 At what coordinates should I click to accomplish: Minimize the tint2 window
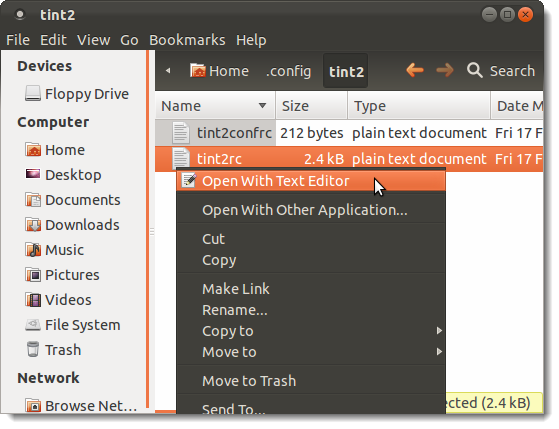coord(489,15)
